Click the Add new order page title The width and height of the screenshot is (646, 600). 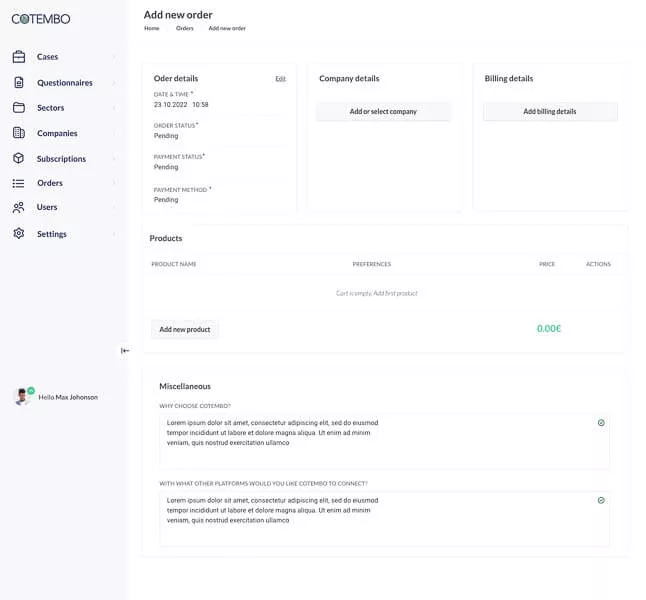178,15
